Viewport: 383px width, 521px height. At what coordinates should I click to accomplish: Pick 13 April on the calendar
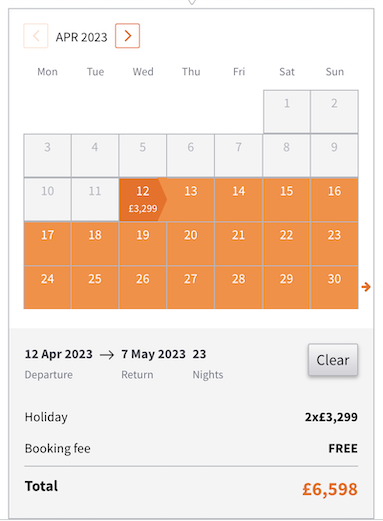tap(191, 199)
